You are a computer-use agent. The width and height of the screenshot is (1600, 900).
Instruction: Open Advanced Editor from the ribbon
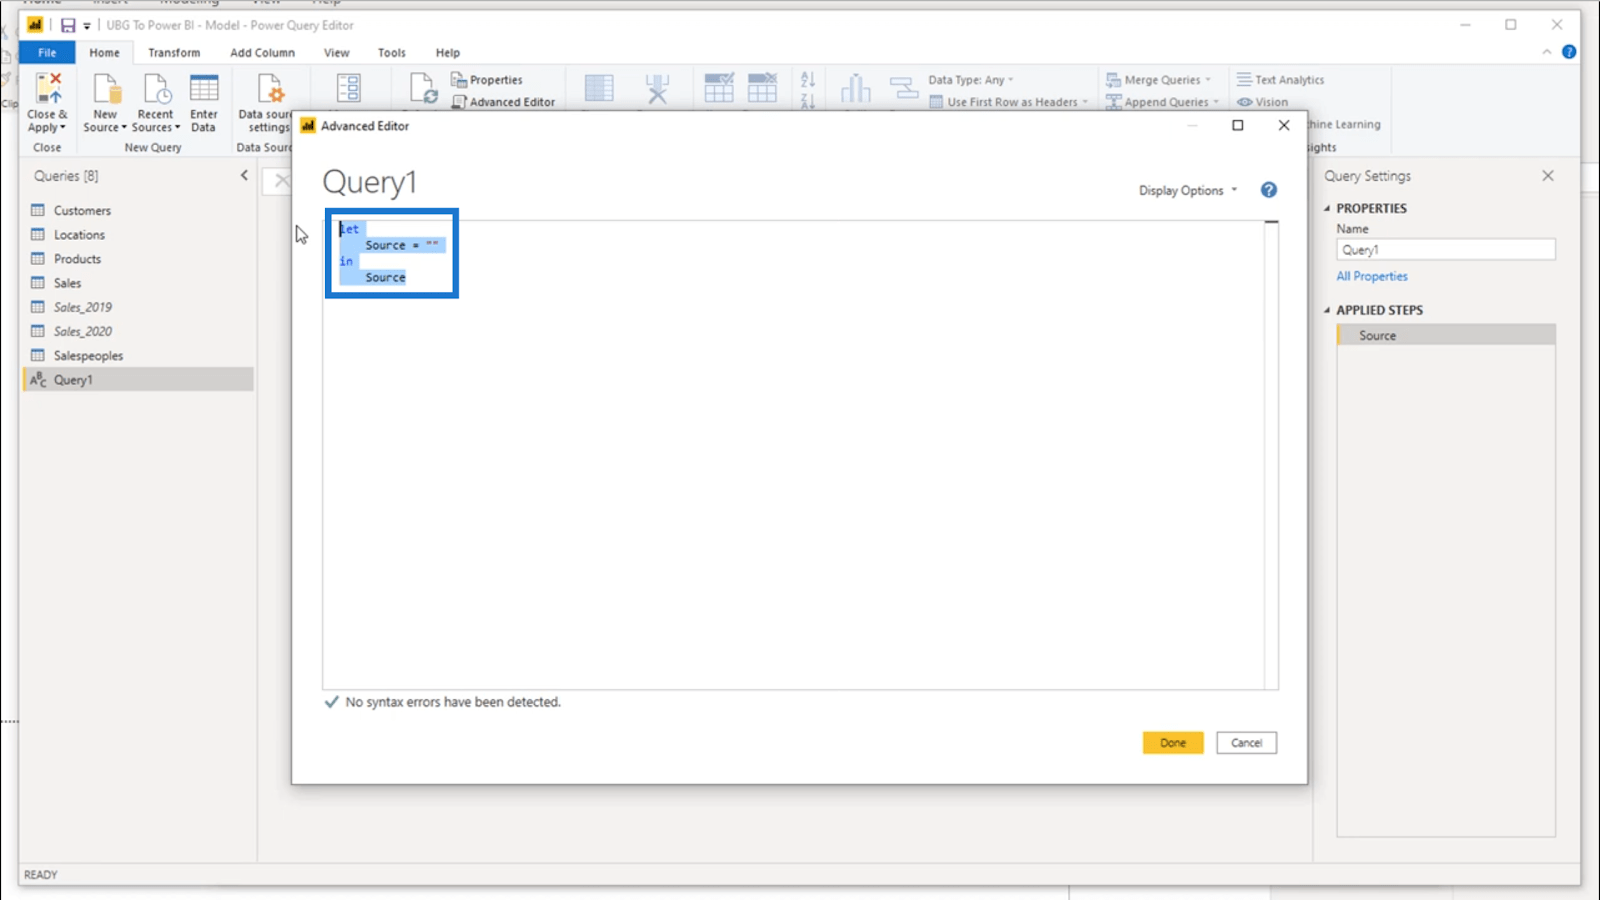503,102
